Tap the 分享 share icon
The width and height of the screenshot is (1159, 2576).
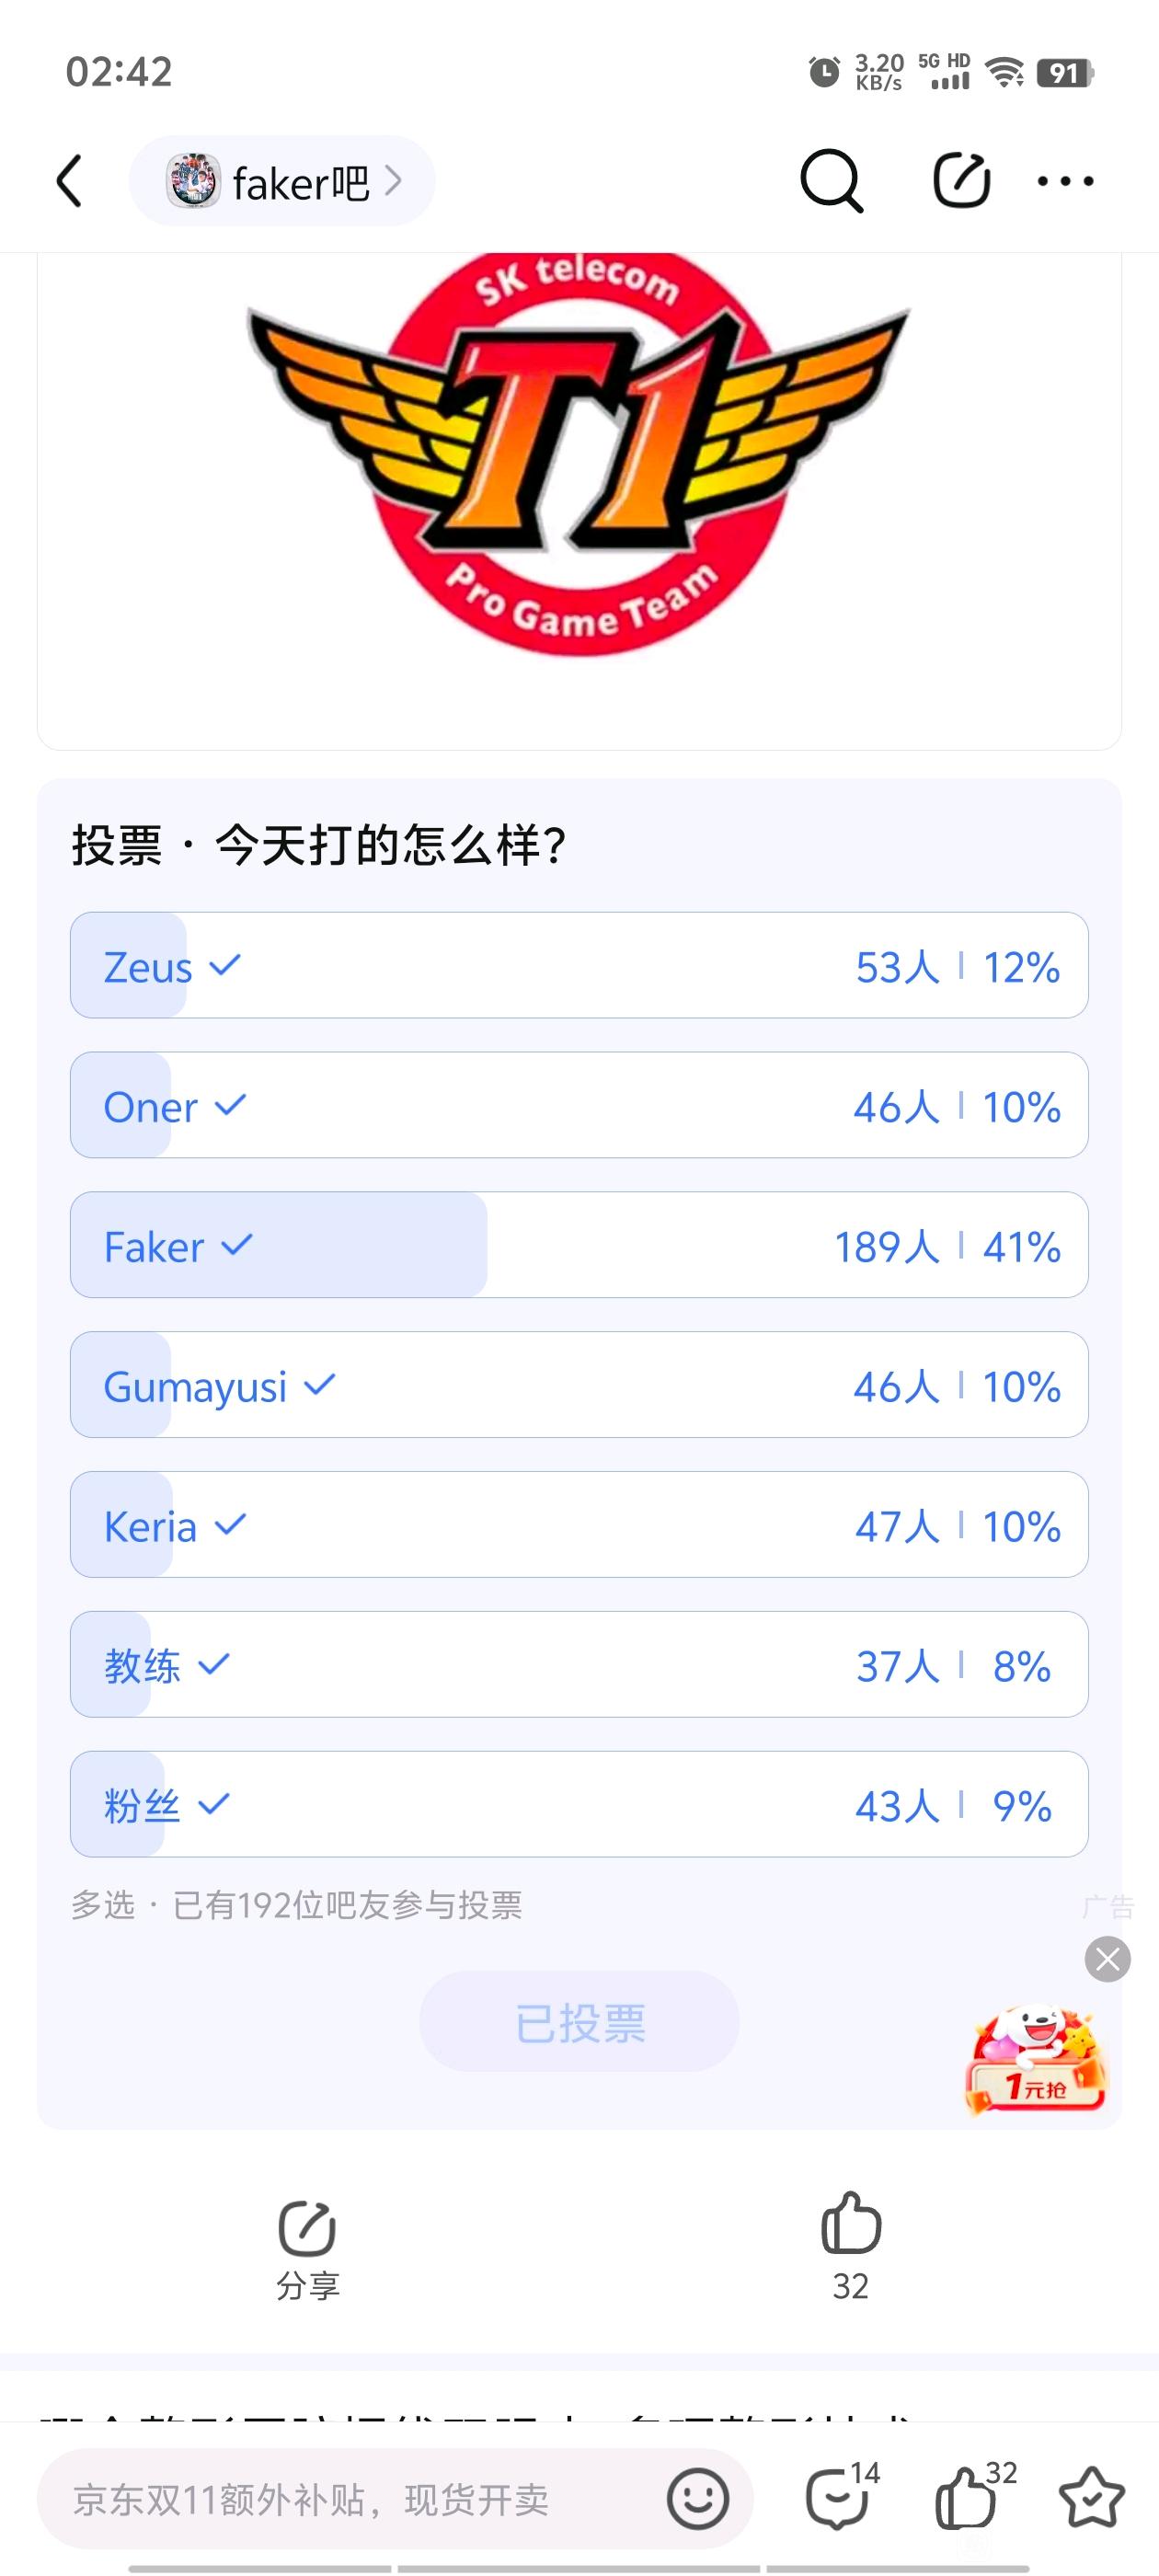click(x=307, y=2227)
